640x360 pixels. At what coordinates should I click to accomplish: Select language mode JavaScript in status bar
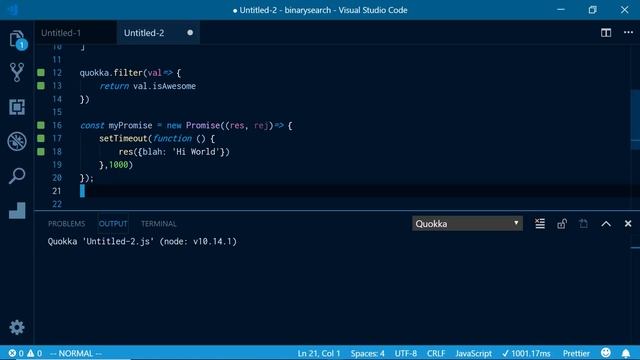[473, 353]
